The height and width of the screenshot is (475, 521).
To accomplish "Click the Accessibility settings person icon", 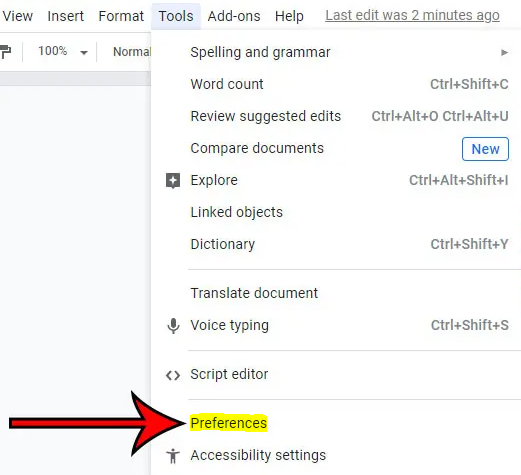I will tap(173, 456).
